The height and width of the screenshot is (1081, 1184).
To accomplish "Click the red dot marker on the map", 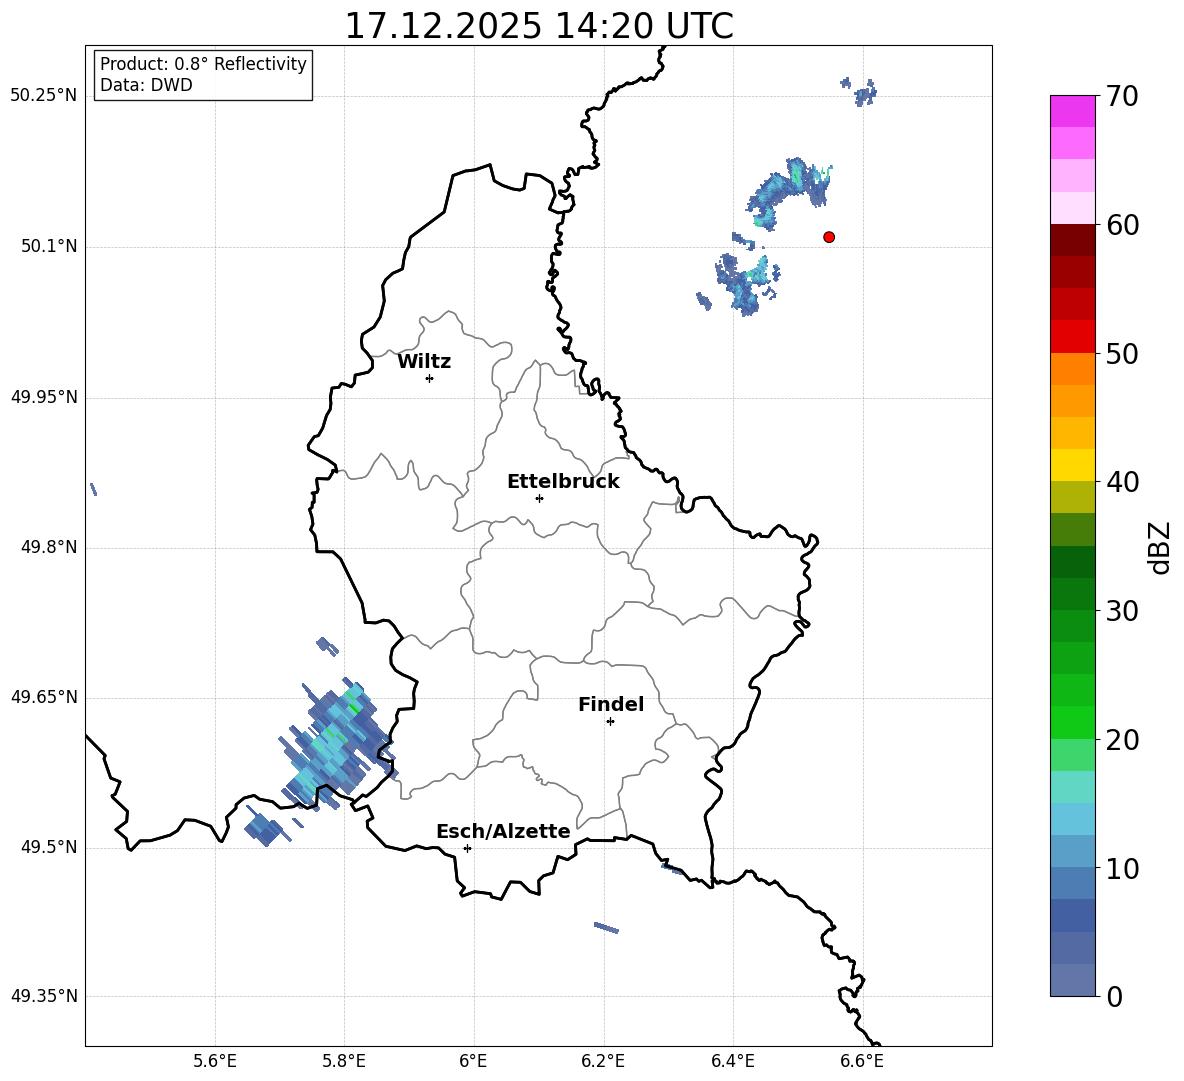I will 829,237.
